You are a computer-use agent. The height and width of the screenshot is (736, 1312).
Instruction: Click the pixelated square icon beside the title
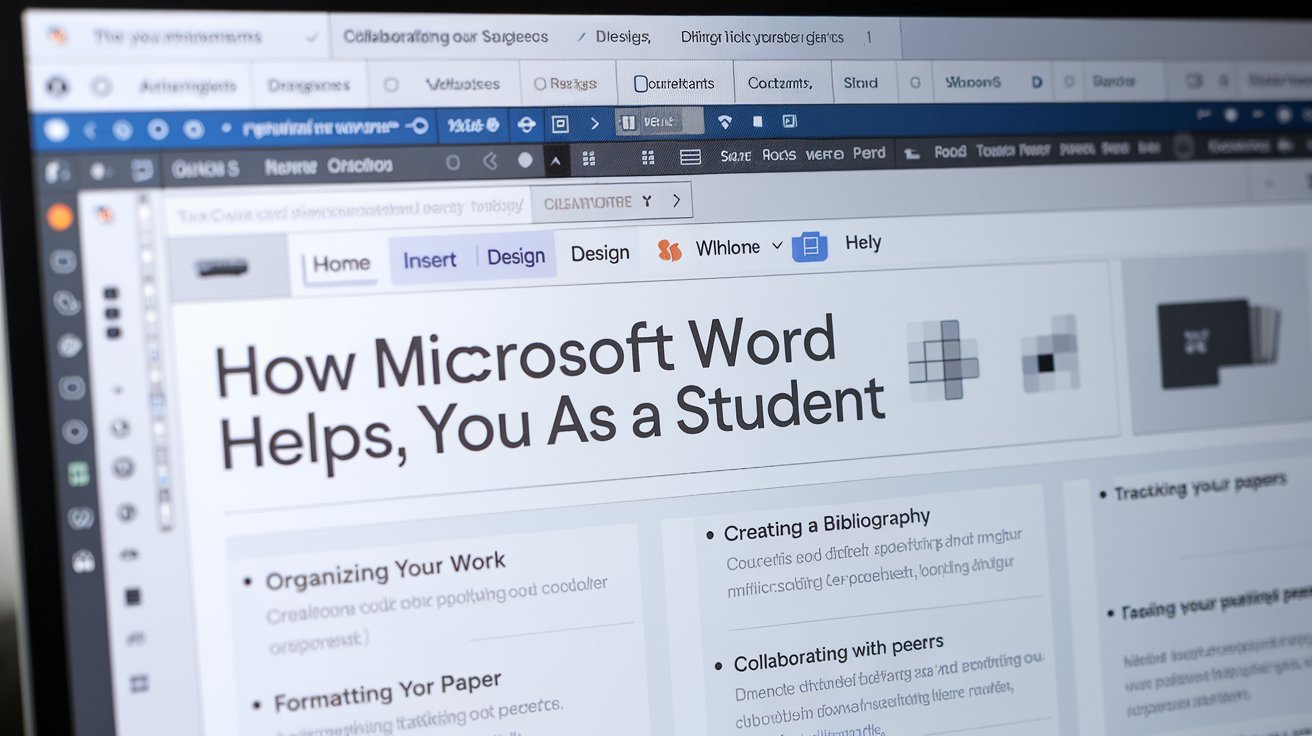(x=1049, y=352)
